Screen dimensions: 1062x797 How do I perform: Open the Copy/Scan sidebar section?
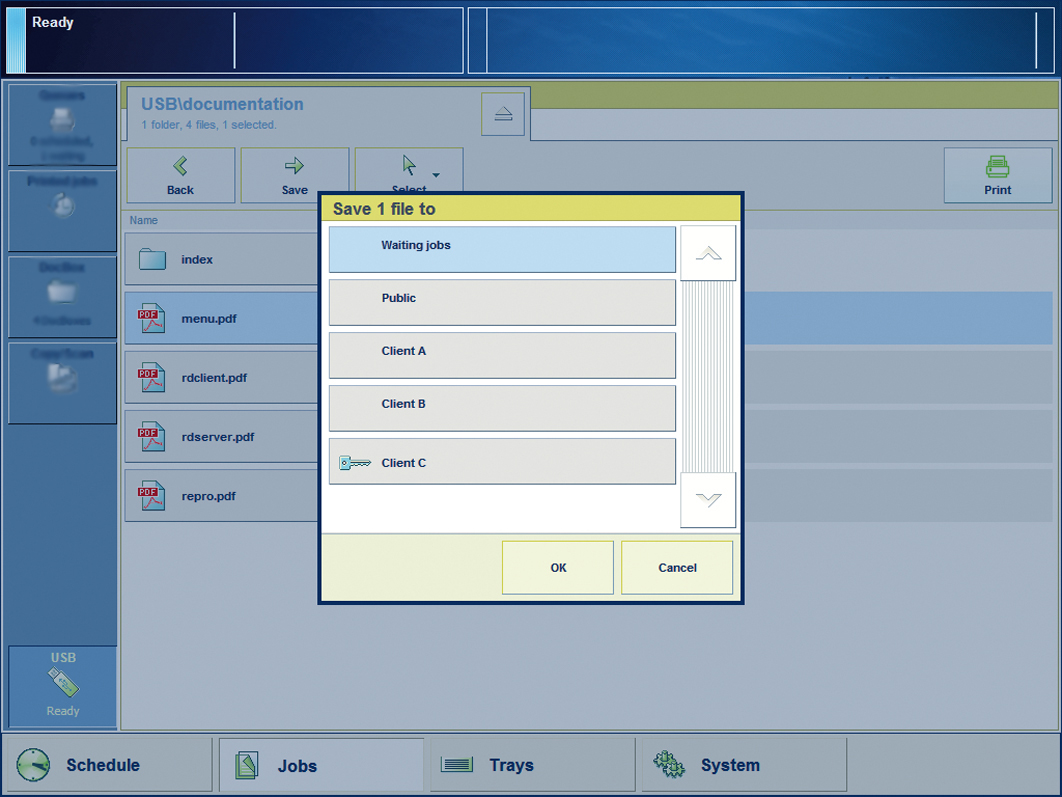click(63, 383)
